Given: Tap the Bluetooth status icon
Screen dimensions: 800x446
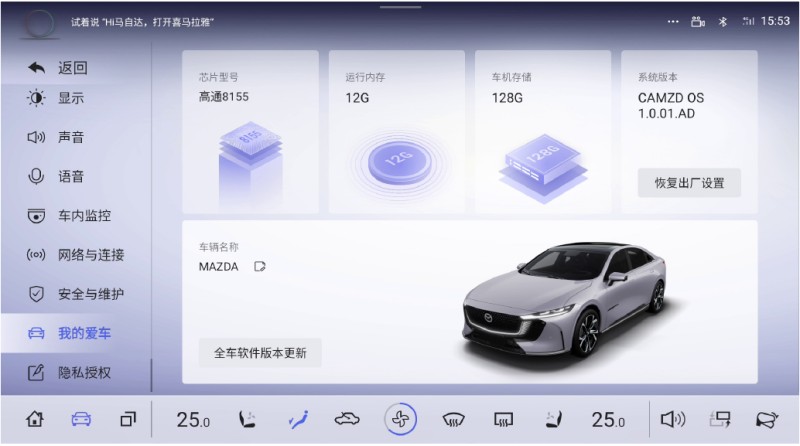Looking at the screenshot, I should (722, 21).
